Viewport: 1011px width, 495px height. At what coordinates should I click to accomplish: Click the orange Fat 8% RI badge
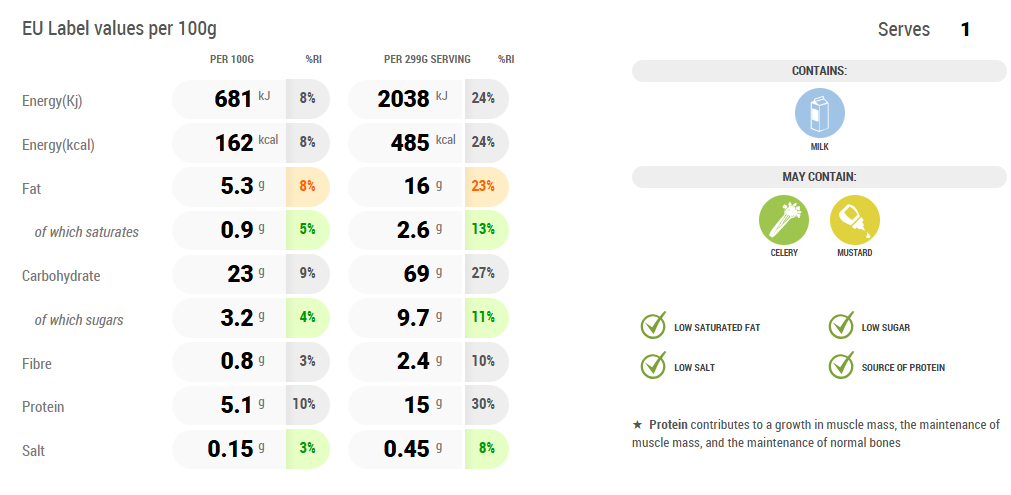pos(307,186)
